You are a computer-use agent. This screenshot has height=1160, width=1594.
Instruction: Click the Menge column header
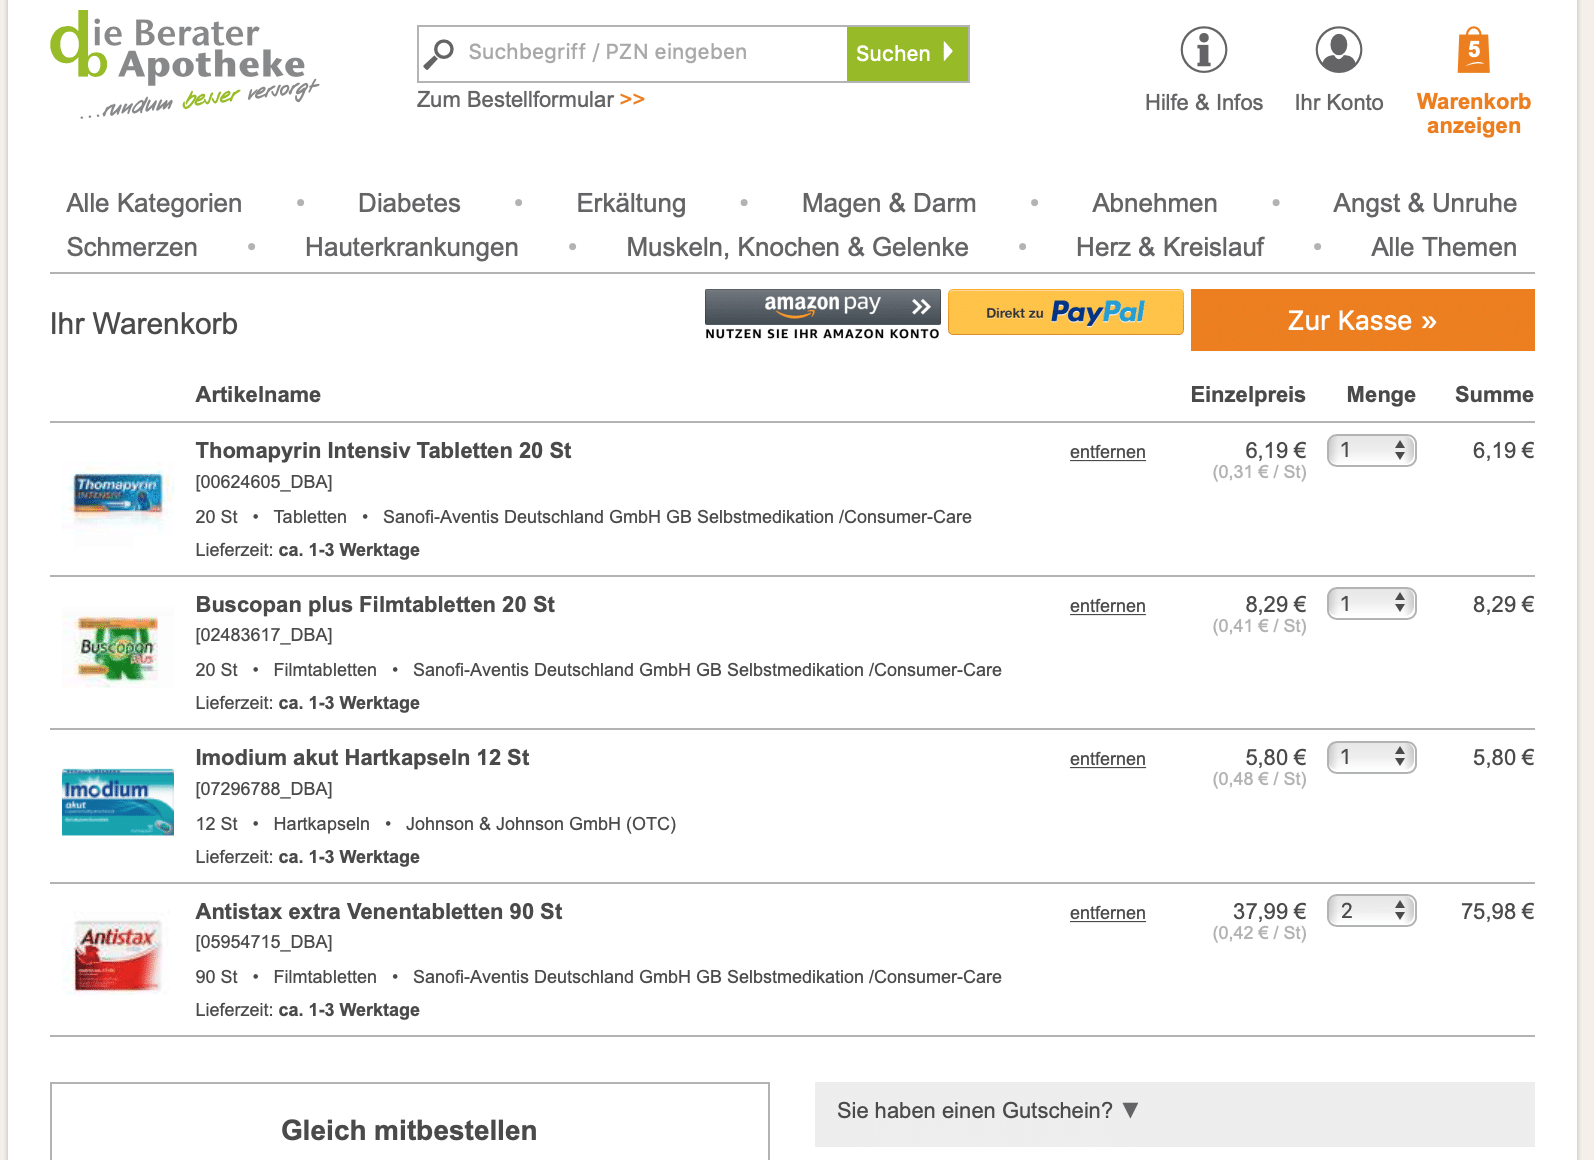click(1381, 395)
